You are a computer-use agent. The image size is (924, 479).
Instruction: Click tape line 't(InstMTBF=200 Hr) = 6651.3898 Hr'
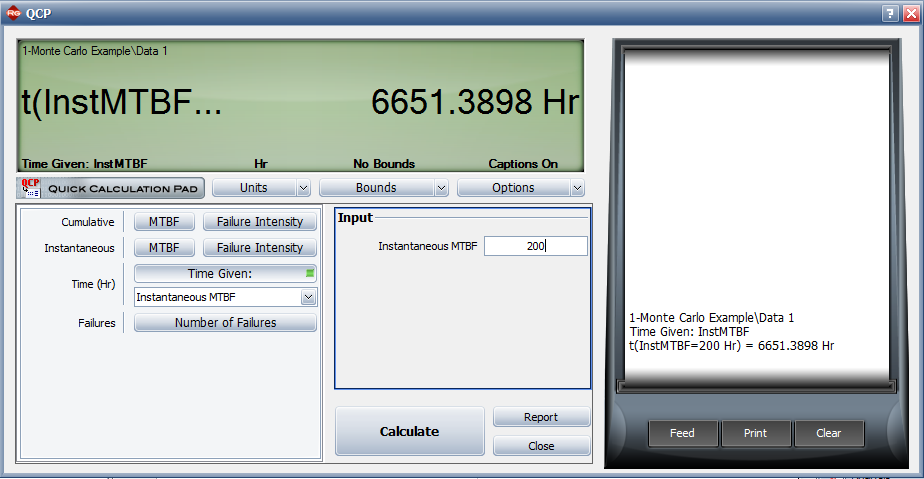coord(732,346)
